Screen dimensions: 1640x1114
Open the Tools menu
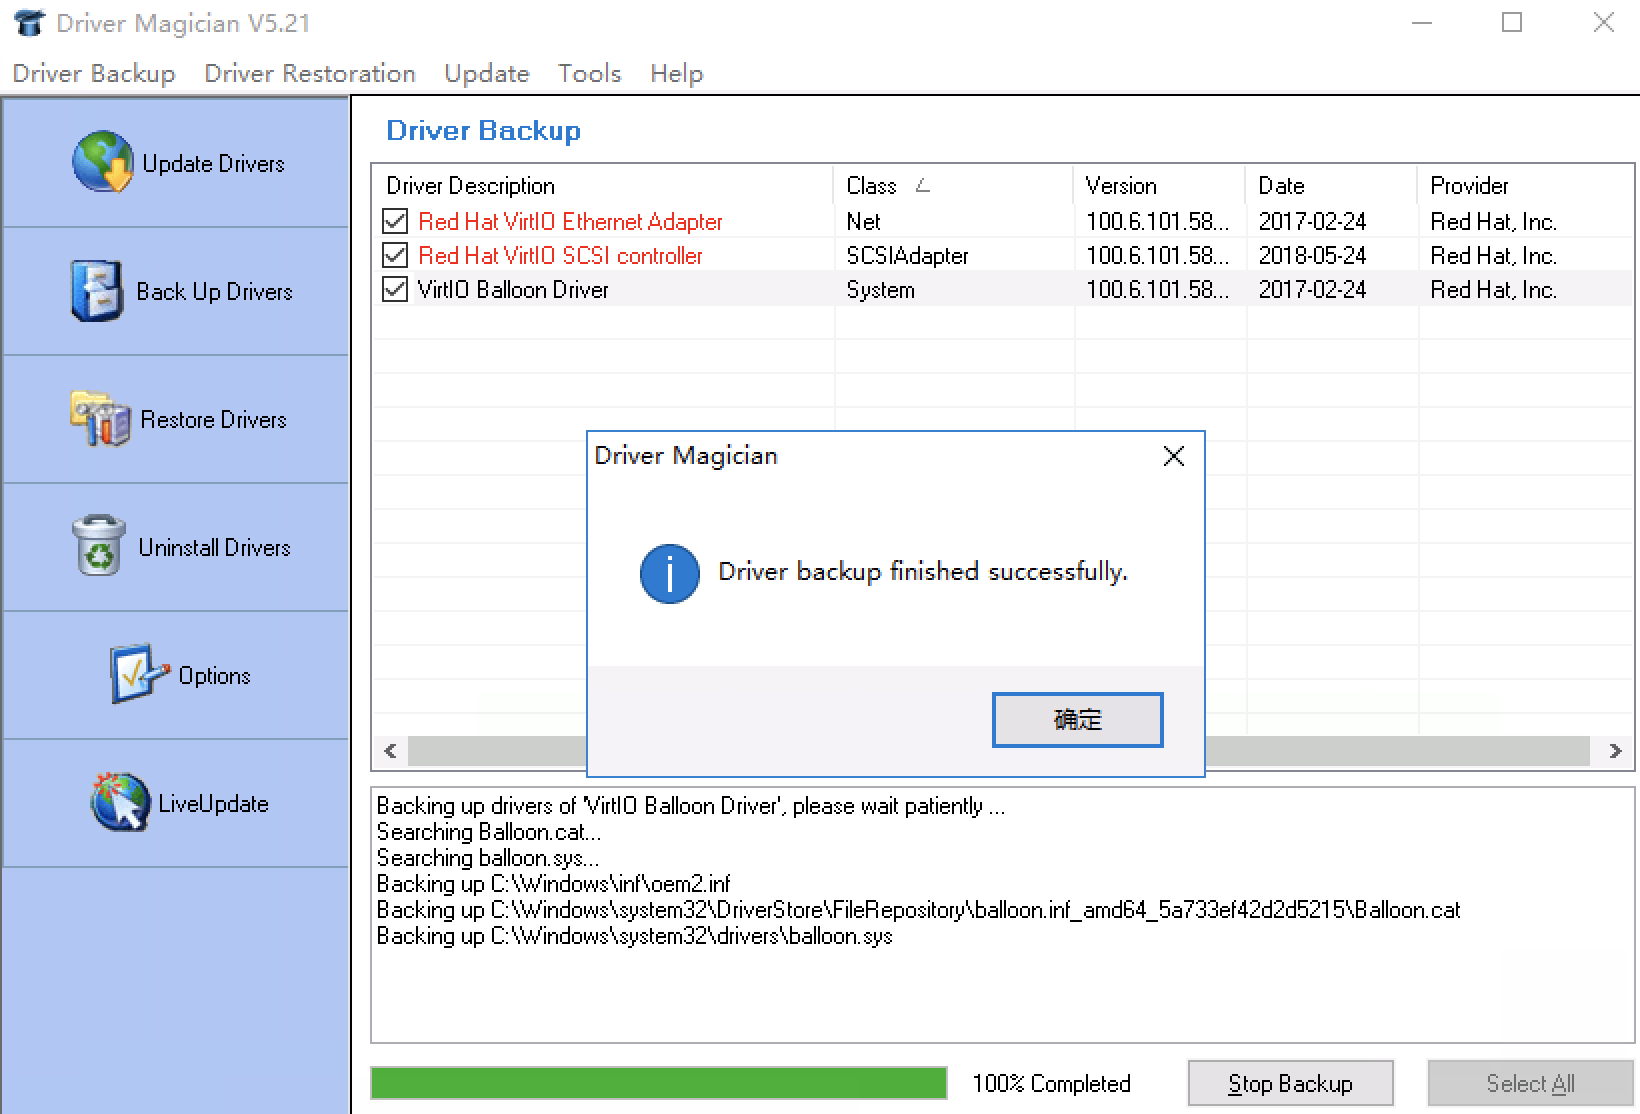tap(590, 73)
